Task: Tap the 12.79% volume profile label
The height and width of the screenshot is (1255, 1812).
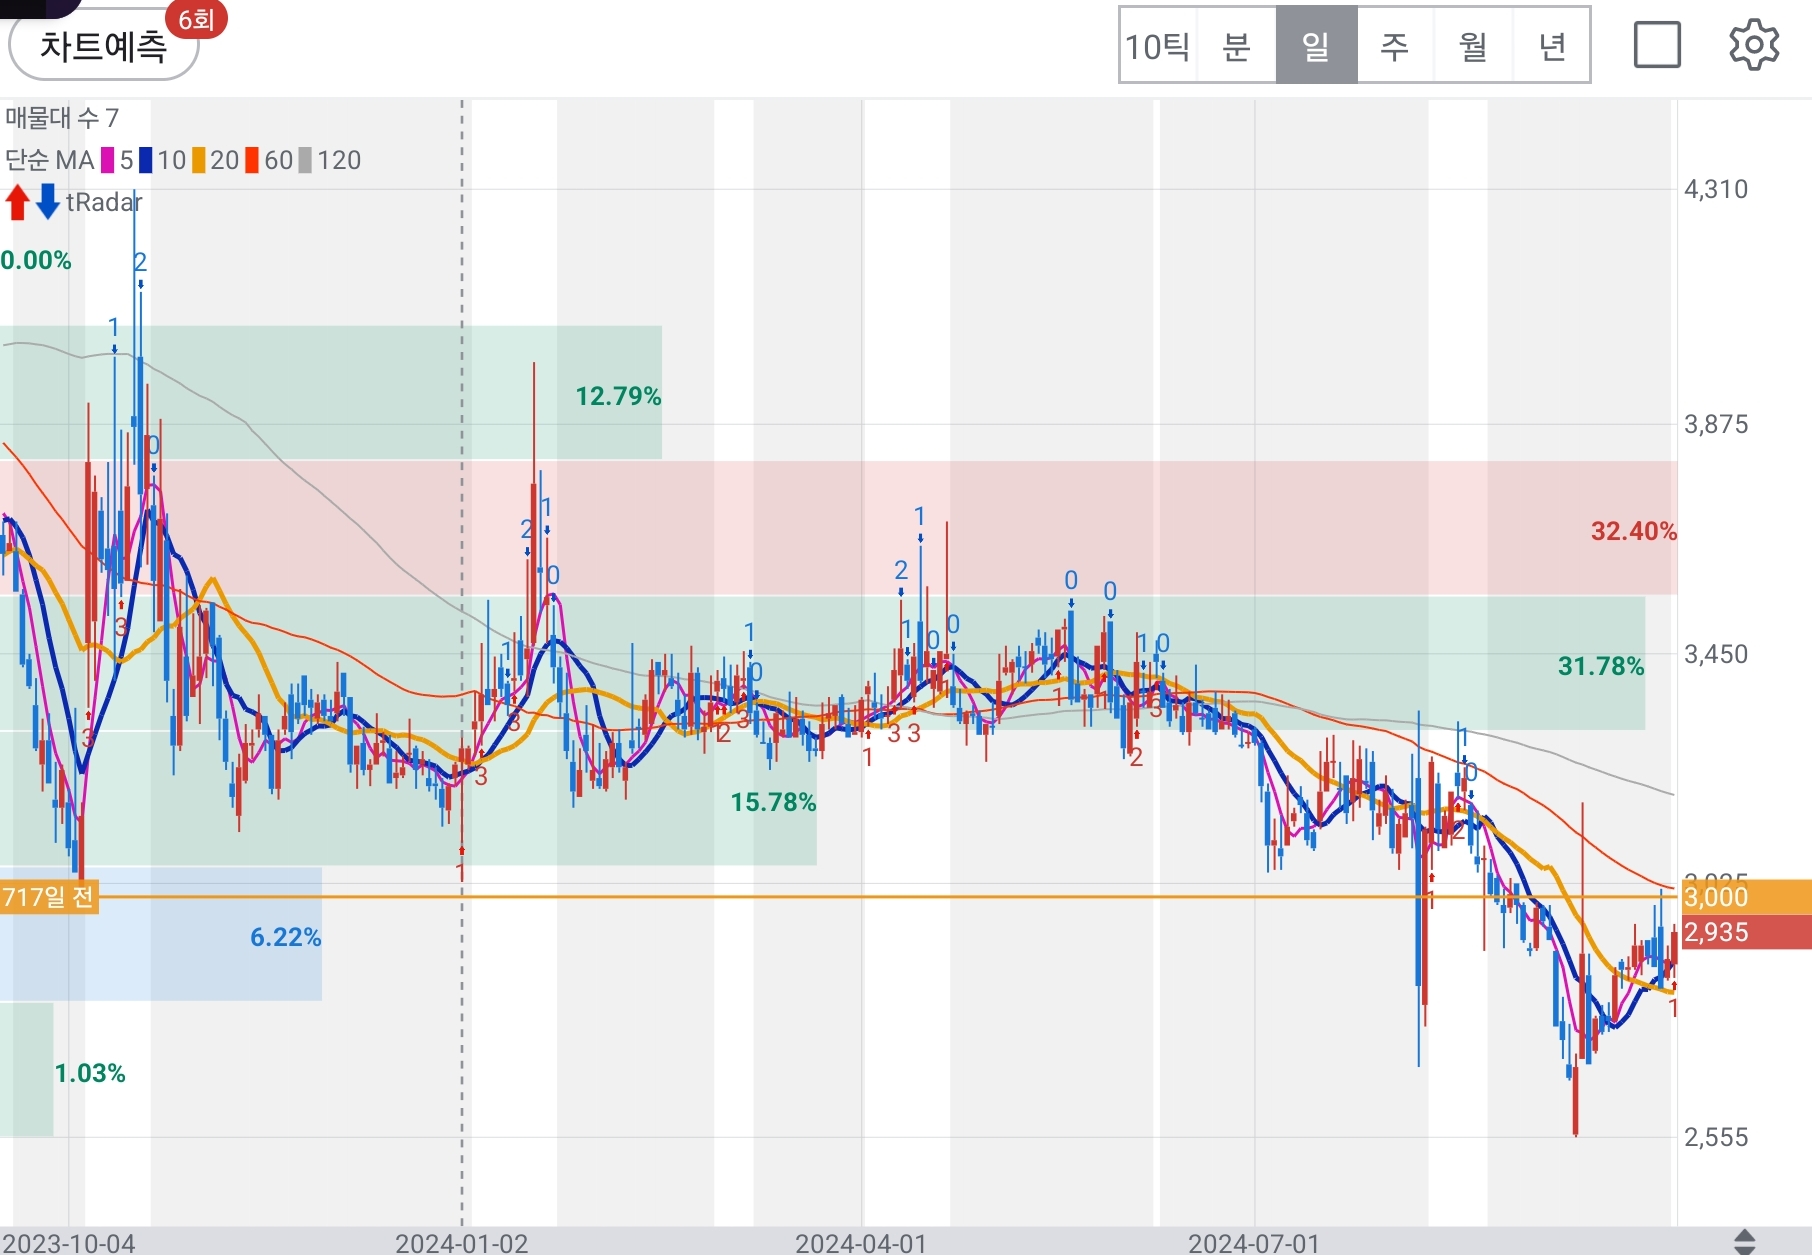Action: point(618,396)
